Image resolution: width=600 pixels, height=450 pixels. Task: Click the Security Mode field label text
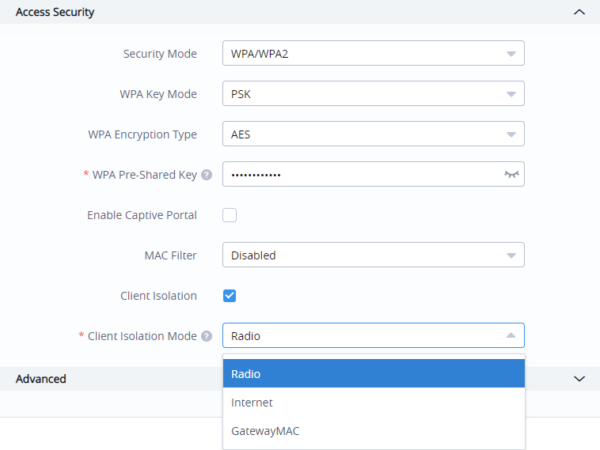pos(159,54)
